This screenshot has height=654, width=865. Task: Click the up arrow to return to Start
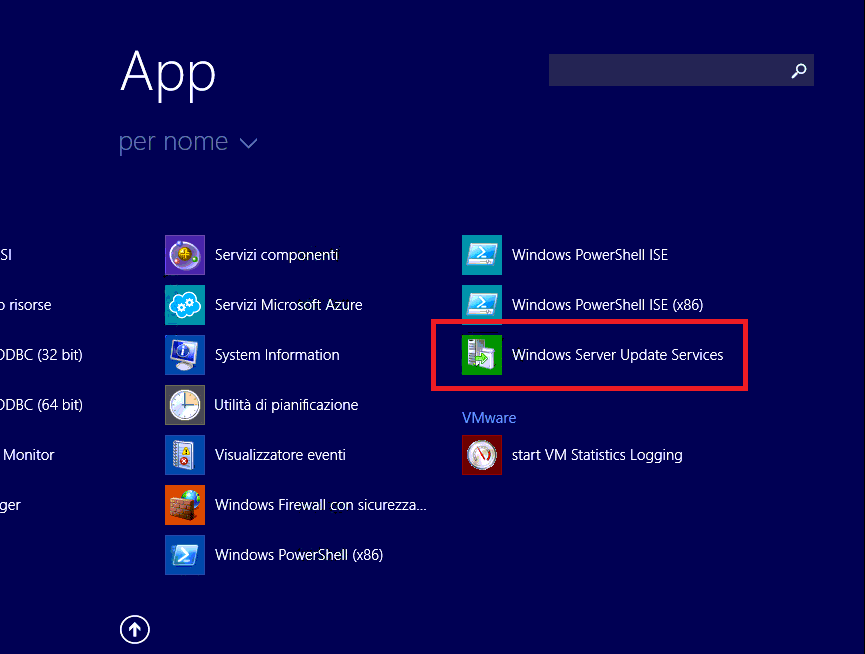point(135,629)
